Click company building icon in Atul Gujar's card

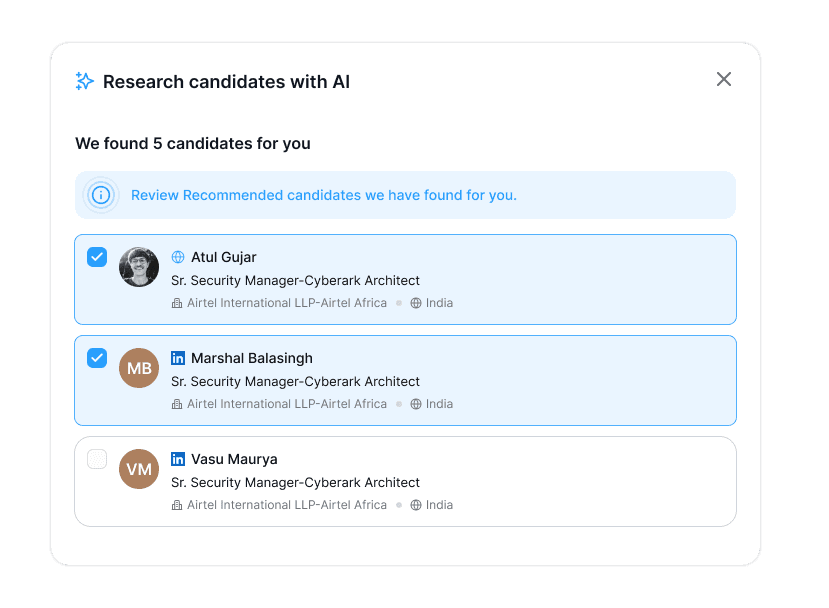[x=177, y=303]
